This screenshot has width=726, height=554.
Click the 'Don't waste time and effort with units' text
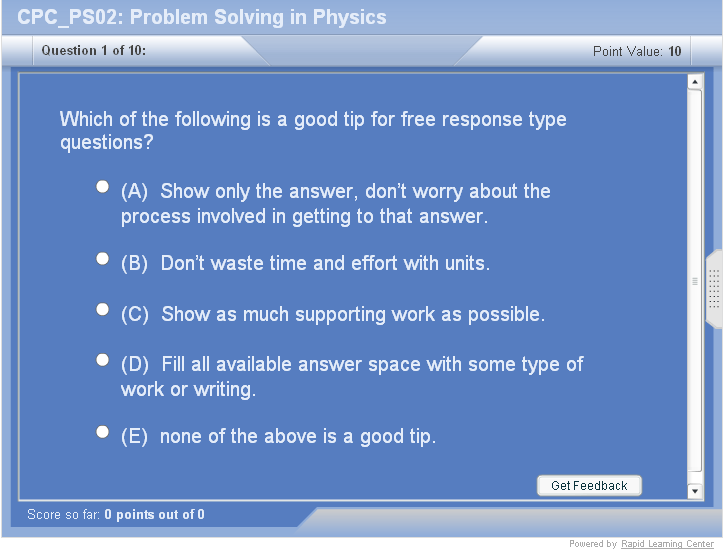tap(305, 264)
